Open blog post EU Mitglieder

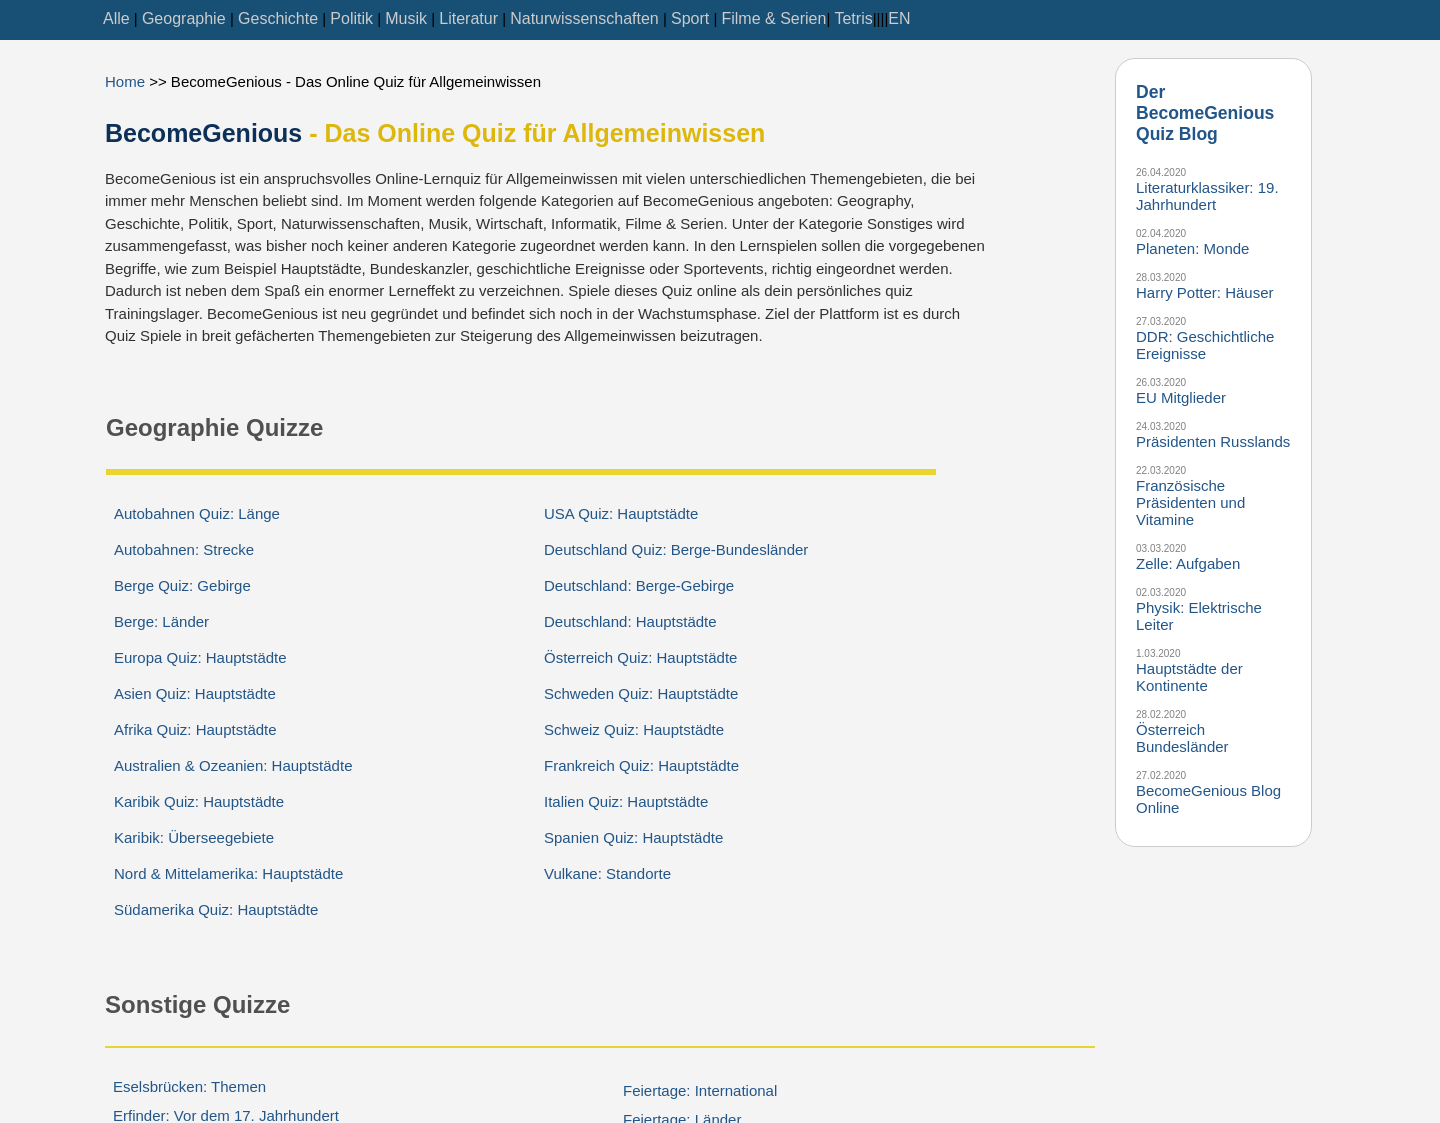click(1180, 398)
